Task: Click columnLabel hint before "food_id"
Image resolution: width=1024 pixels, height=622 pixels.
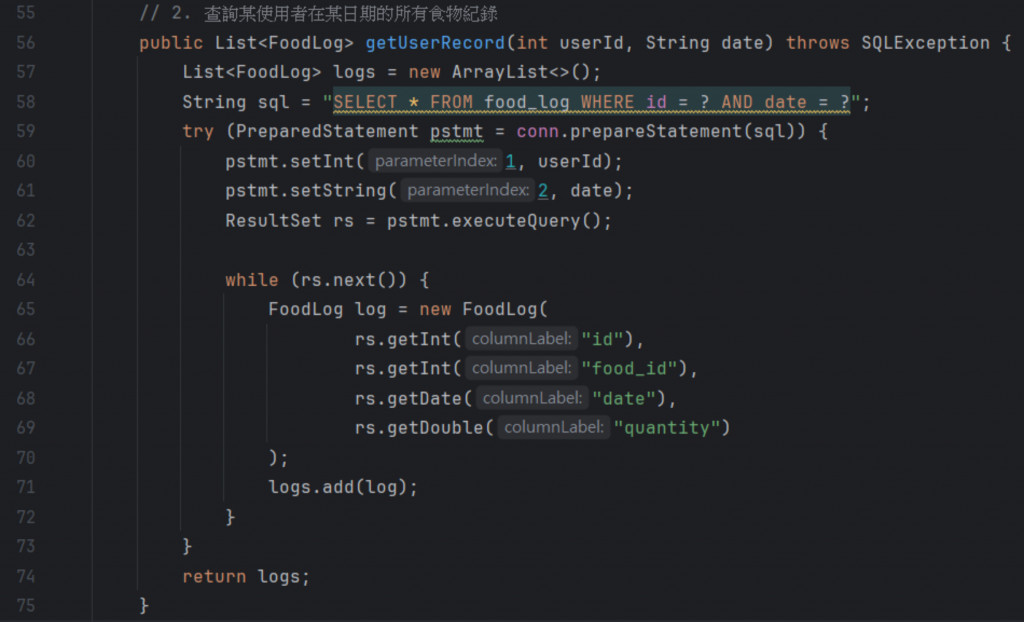Action: 521,368
